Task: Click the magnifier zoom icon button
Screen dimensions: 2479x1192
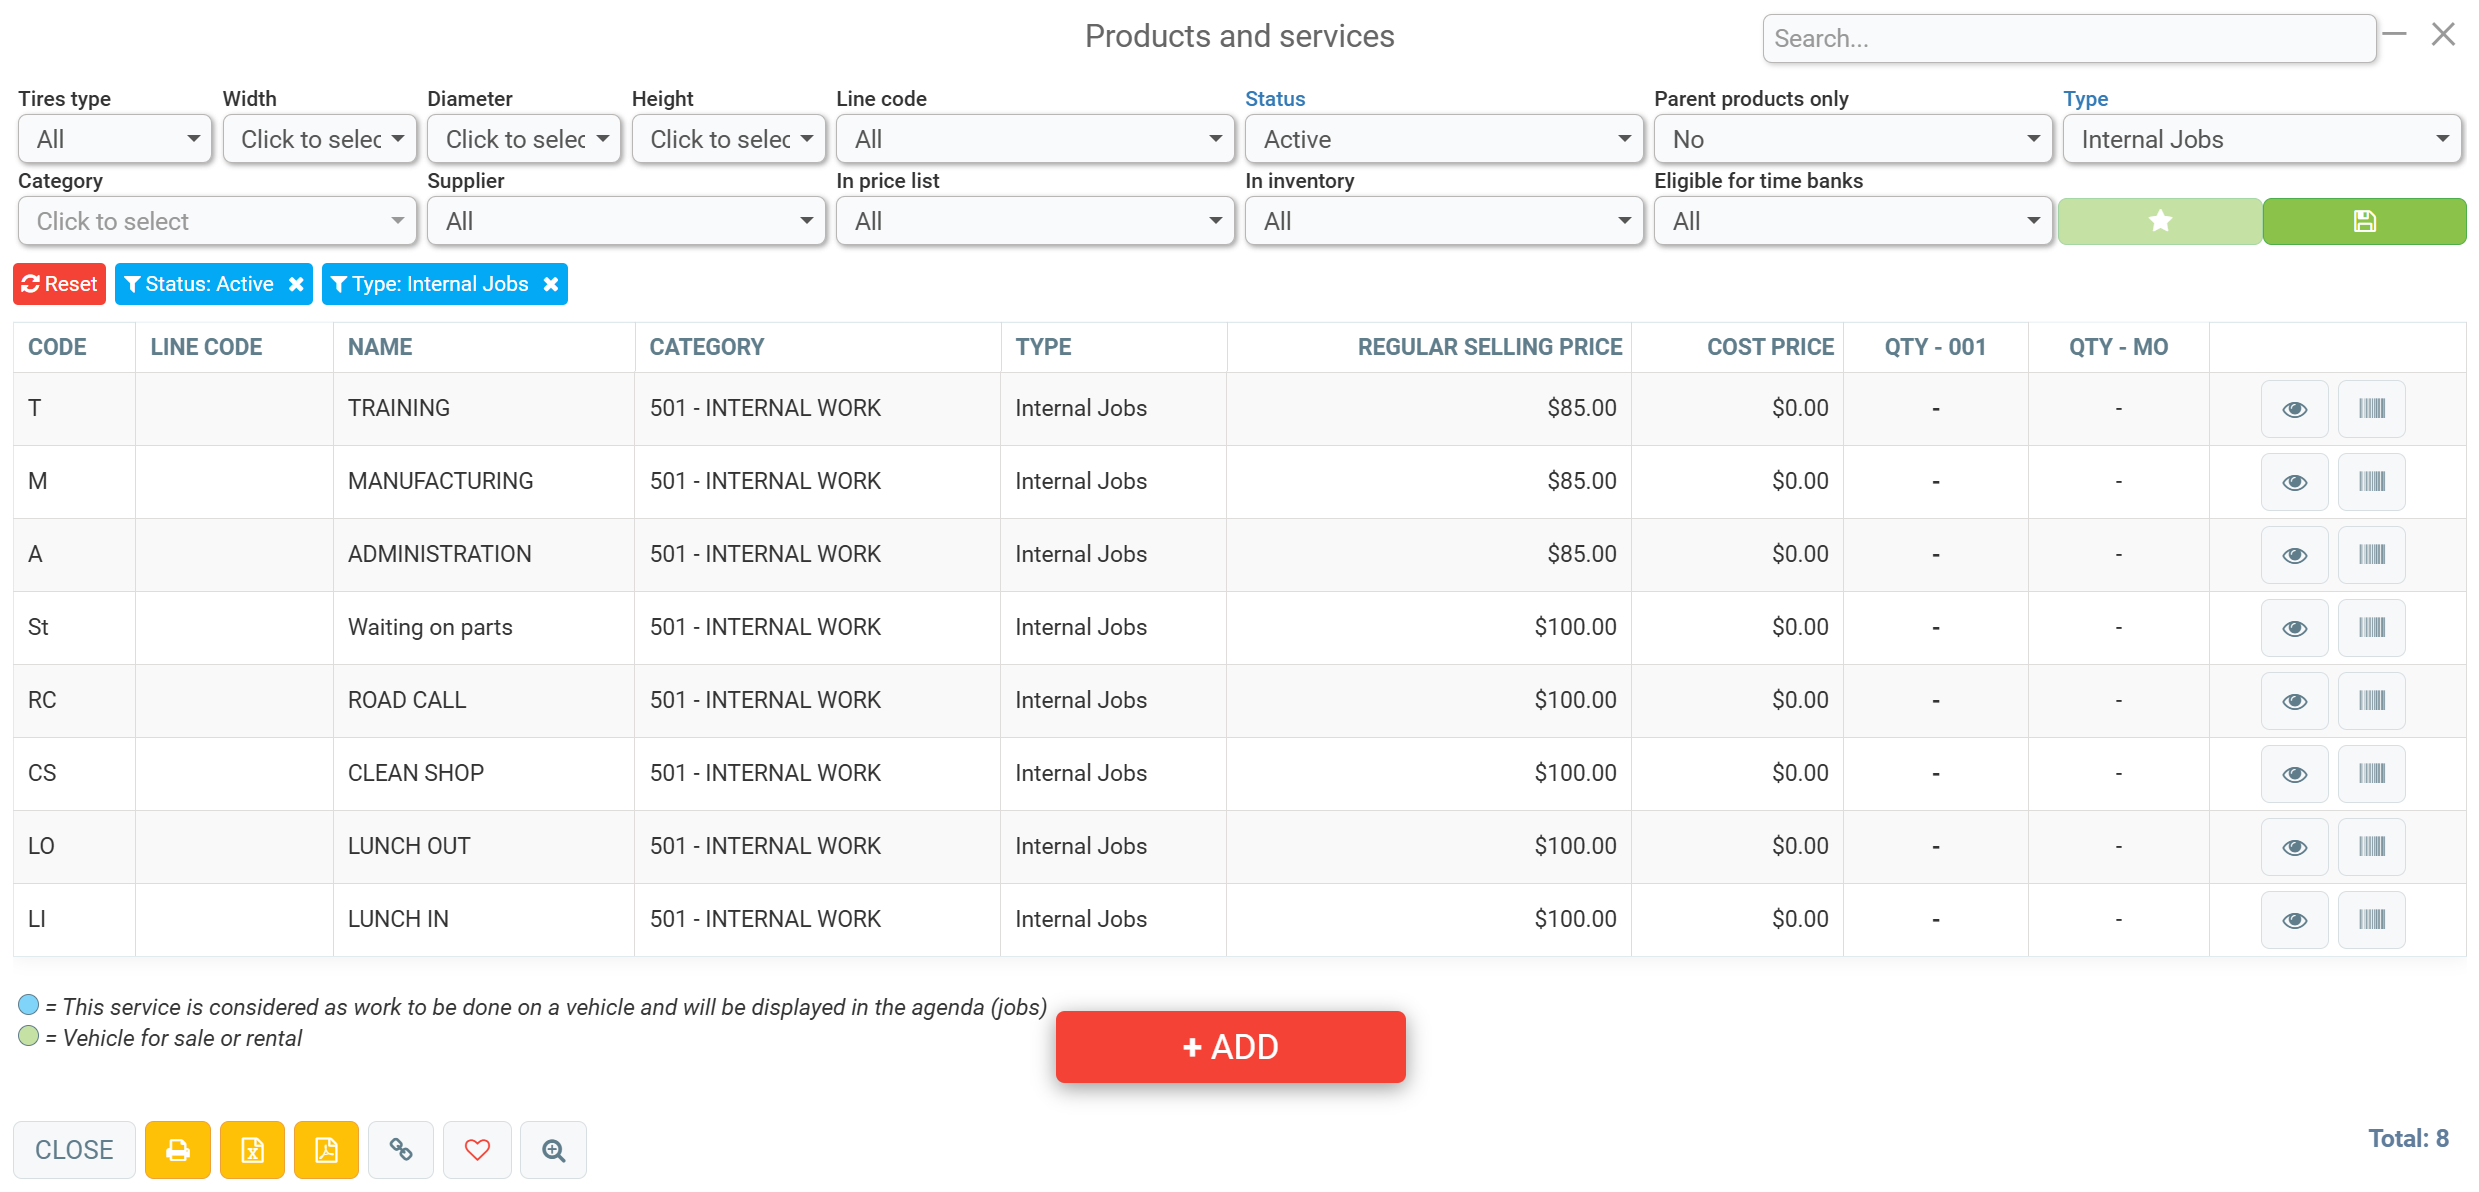Action: click(x=553, y=1150)
